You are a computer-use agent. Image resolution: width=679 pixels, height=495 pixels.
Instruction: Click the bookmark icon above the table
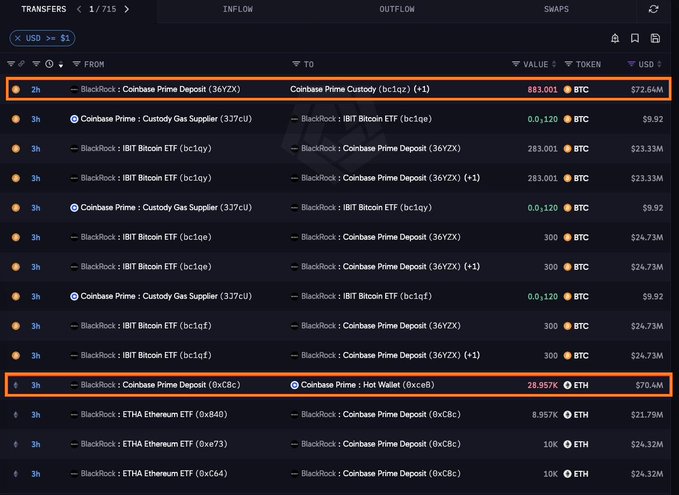click(x=635, y=38)
